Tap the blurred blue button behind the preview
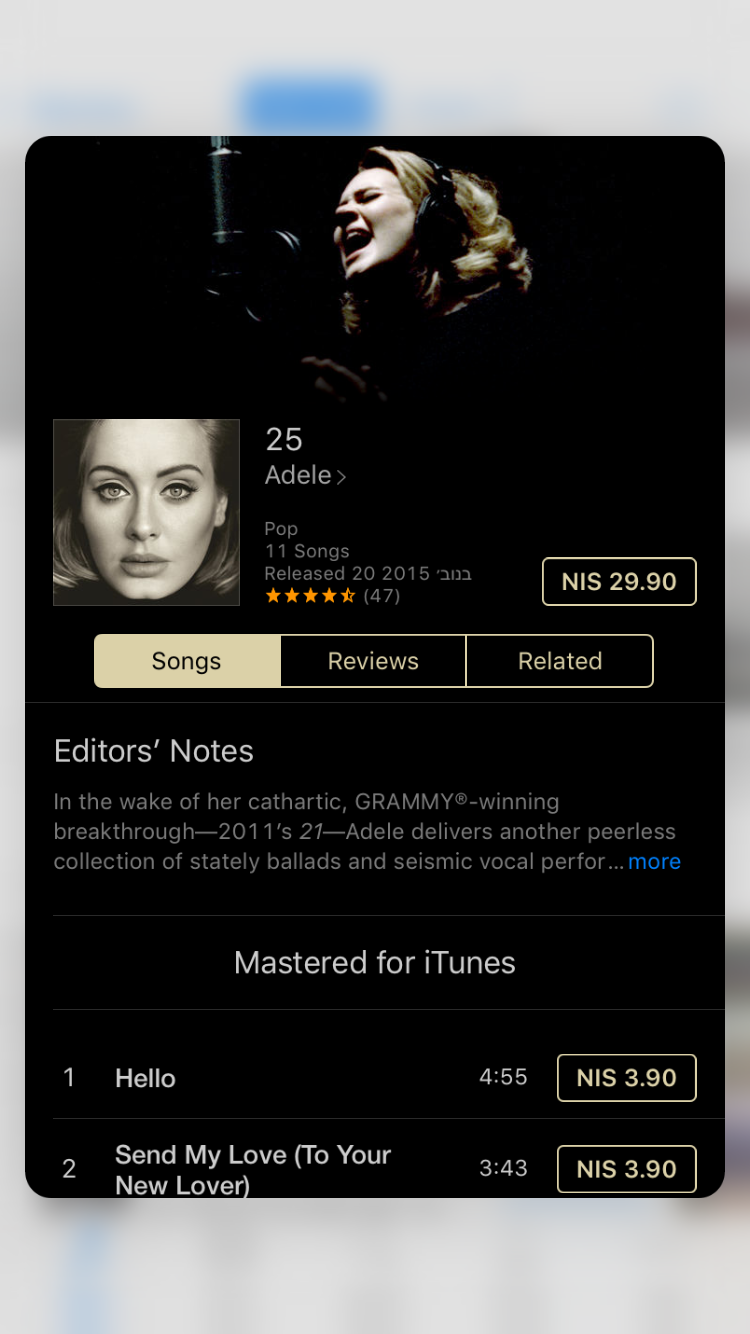This screenshot has height=1334, width=750. pyautogui.click(x=310, y=105)
